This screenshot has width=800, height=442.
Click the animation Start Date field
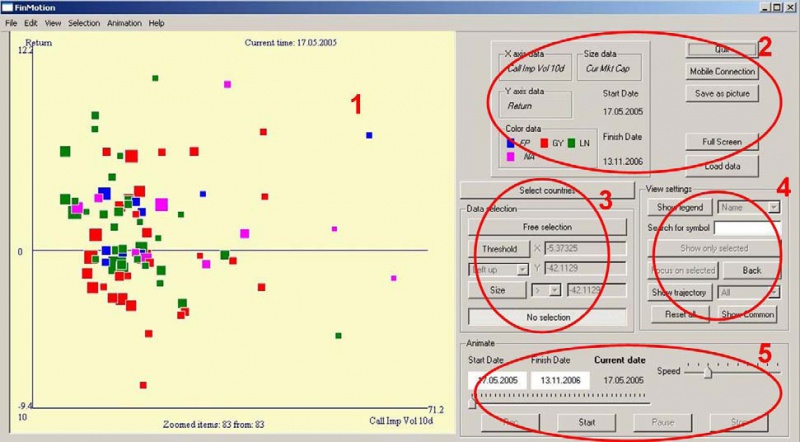pos(497,380)
